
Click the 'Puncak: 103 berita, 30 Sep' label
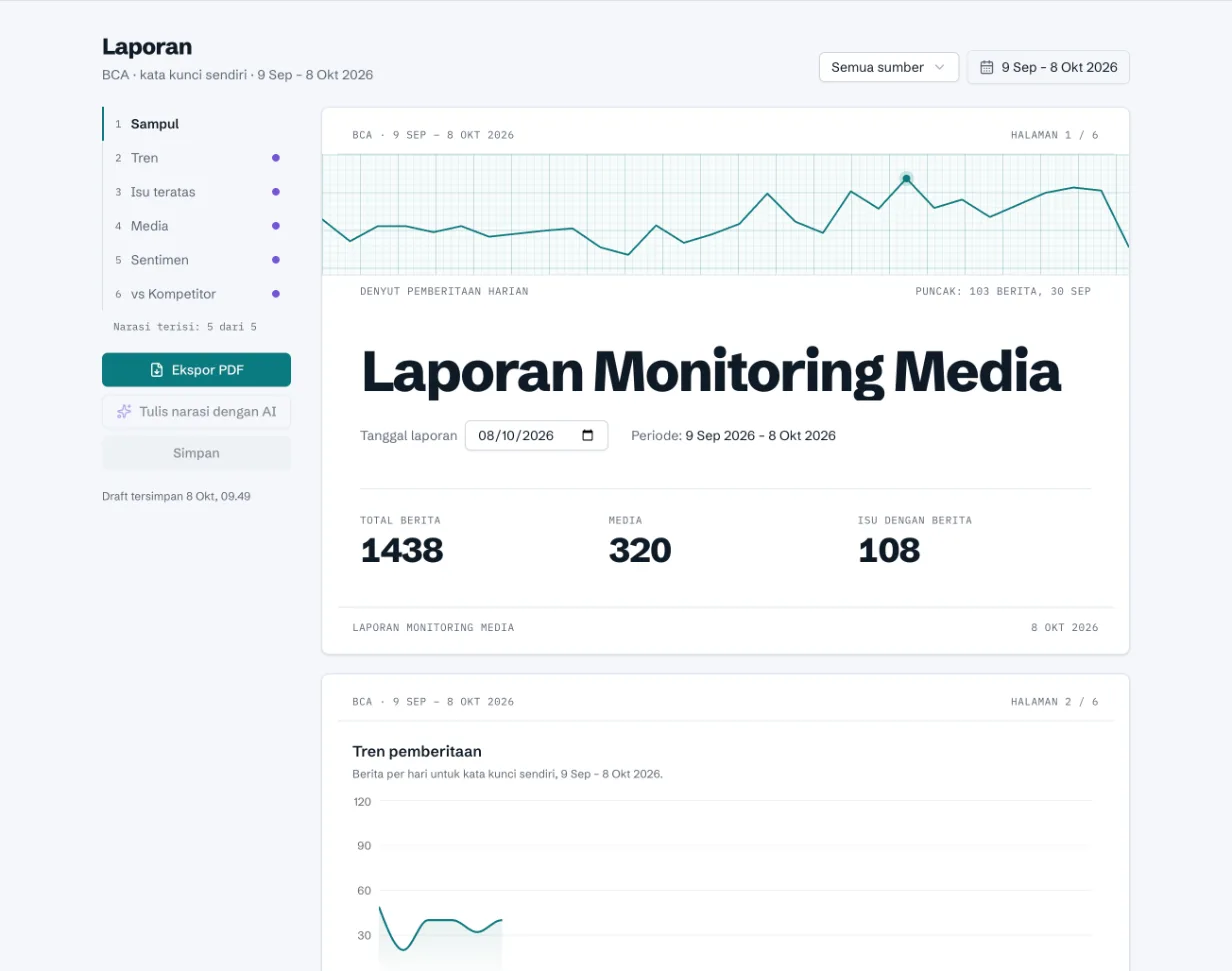1003,291
